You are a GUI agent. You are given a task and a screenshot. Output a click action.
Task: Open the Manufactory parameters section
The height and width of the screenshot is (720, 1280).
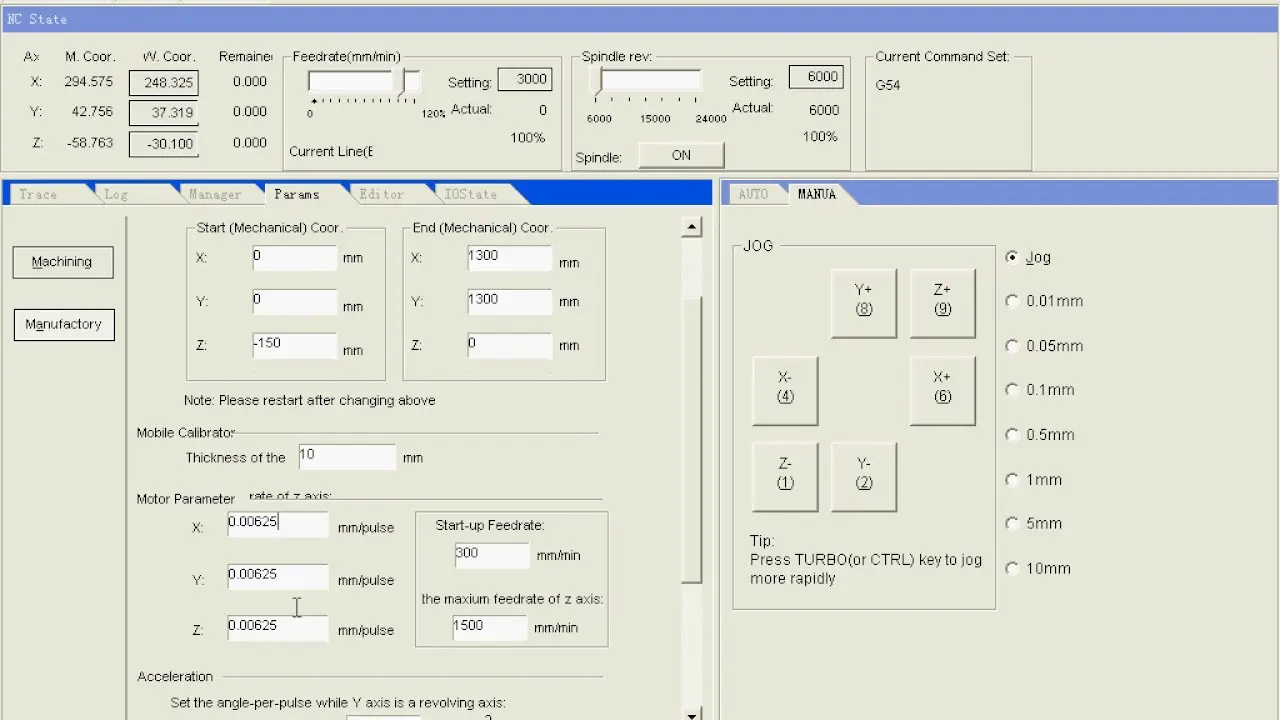click(64, 324)
